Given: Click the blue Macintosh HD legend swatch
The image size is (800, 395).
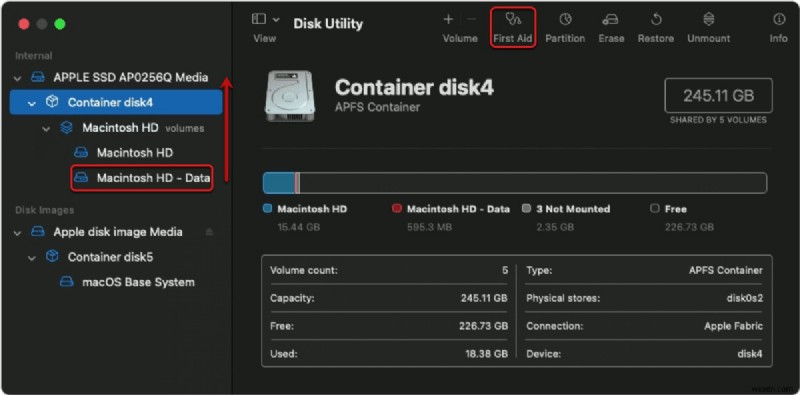Looking at the screenshot, I should pos(267,209).
